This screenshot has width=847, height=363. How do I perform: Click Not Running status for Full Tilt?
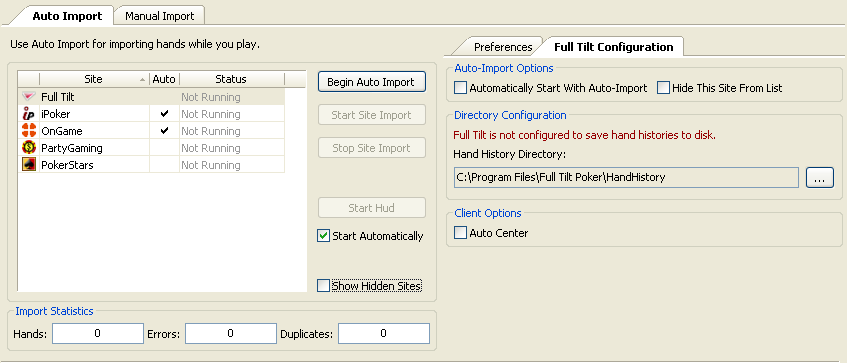(211, 97)
